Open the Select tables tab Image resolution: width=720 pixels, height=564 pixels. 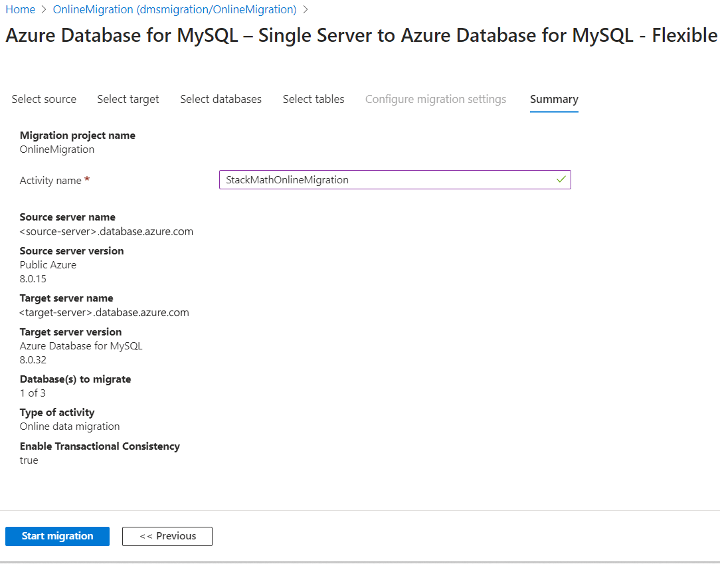pos(314,99)
